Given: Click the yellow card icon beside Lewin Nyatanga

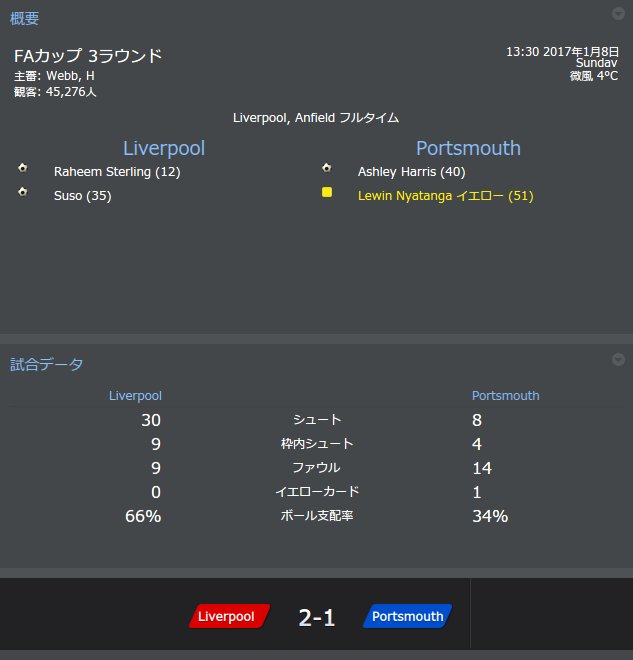Looking at the screenshot, I should click(327, 192).
